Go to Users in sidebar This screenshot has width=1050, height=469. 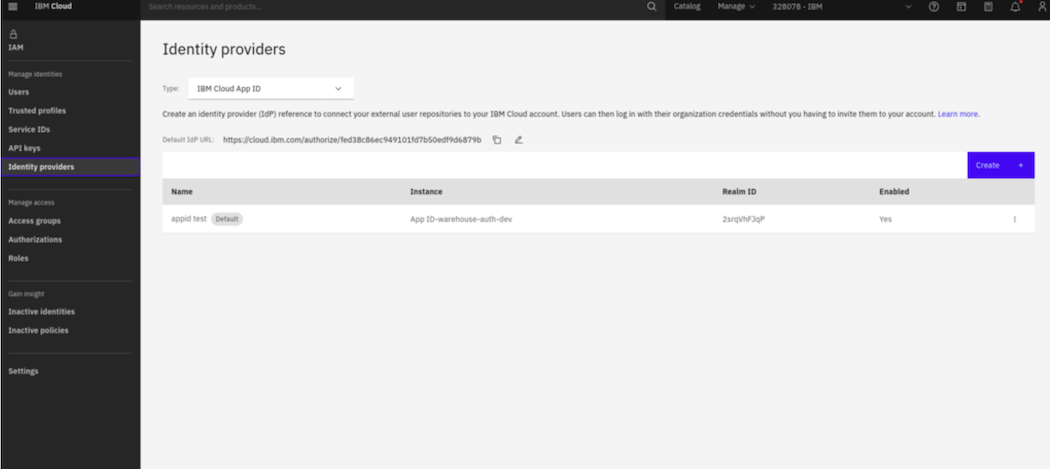19,92
